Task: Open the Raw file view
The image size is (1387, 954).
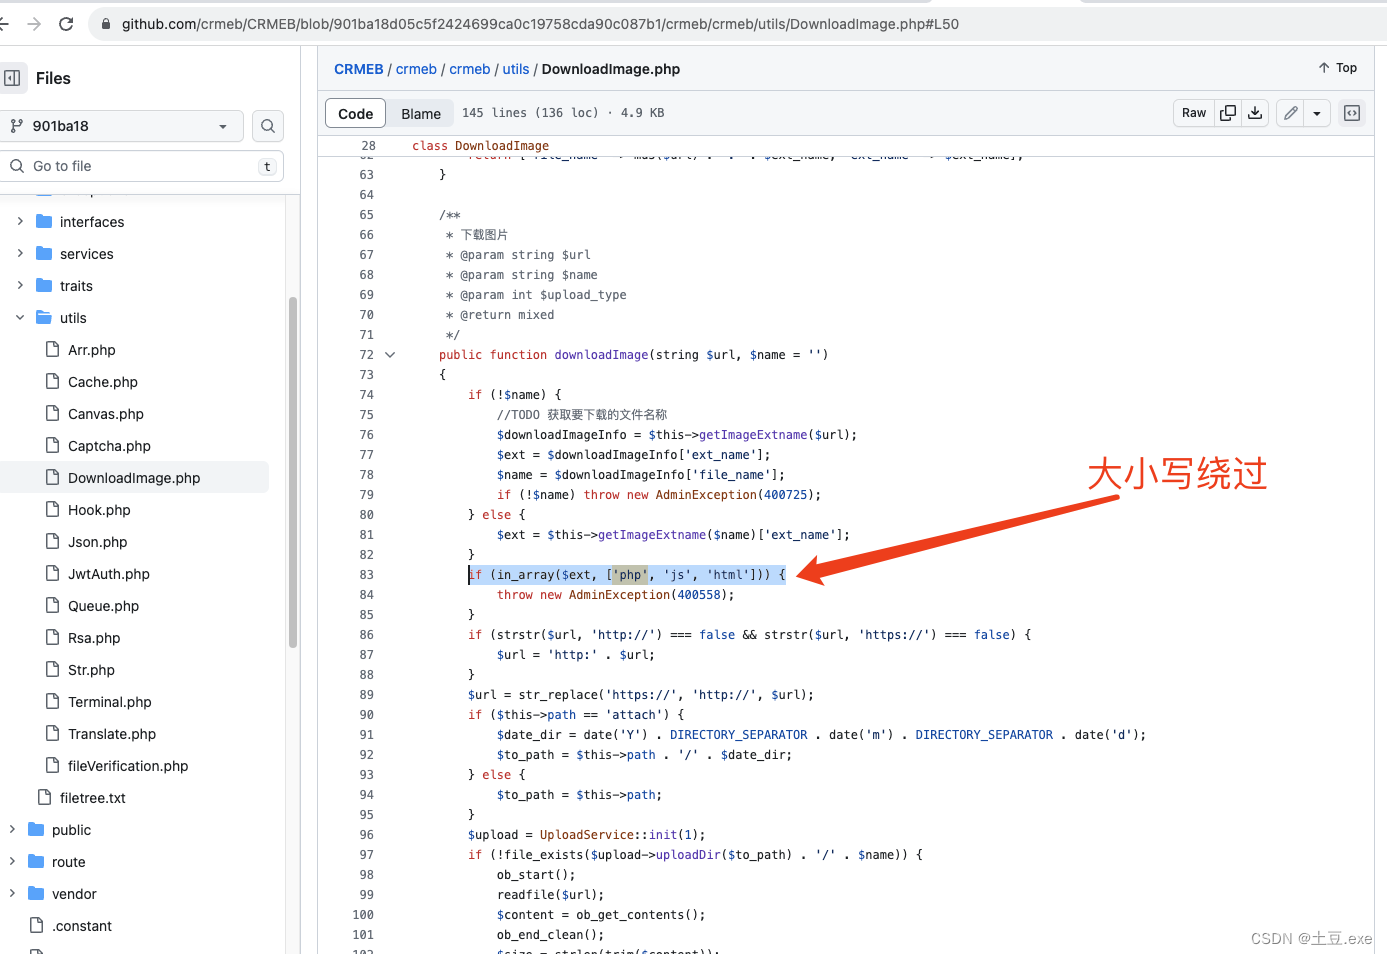Action: [x=1194, y=113]
